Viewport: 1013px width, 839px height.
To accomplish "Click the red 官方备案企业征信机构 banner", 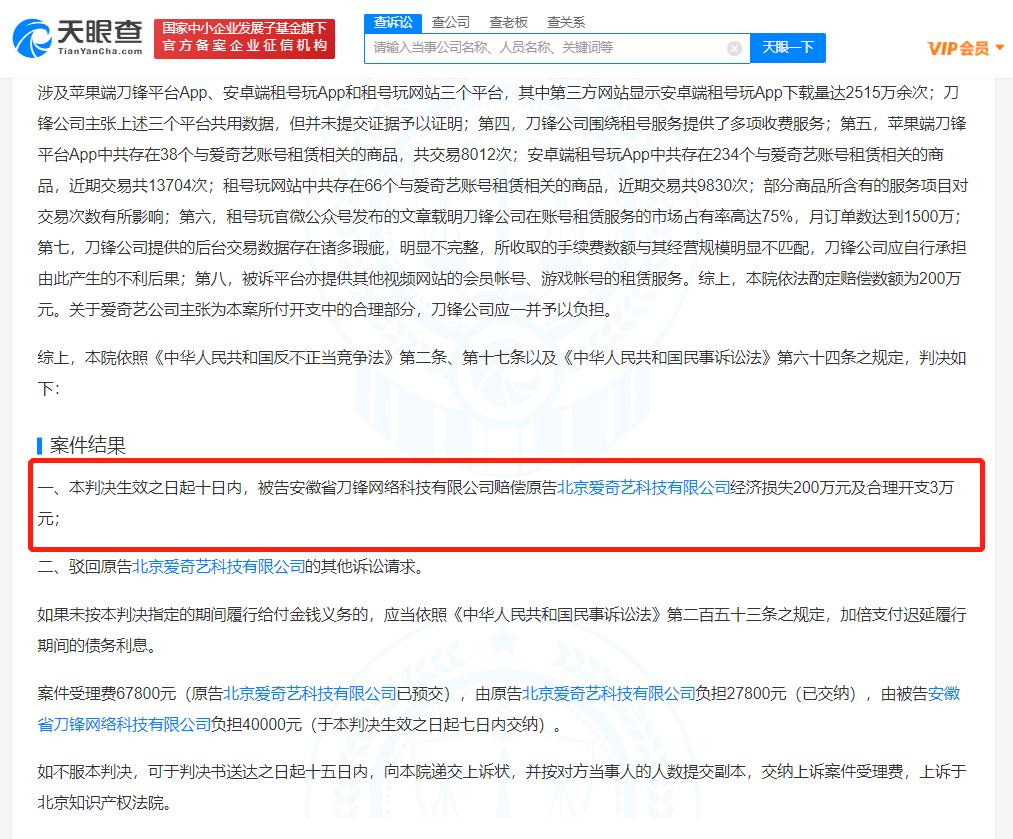I will (244, 39).
